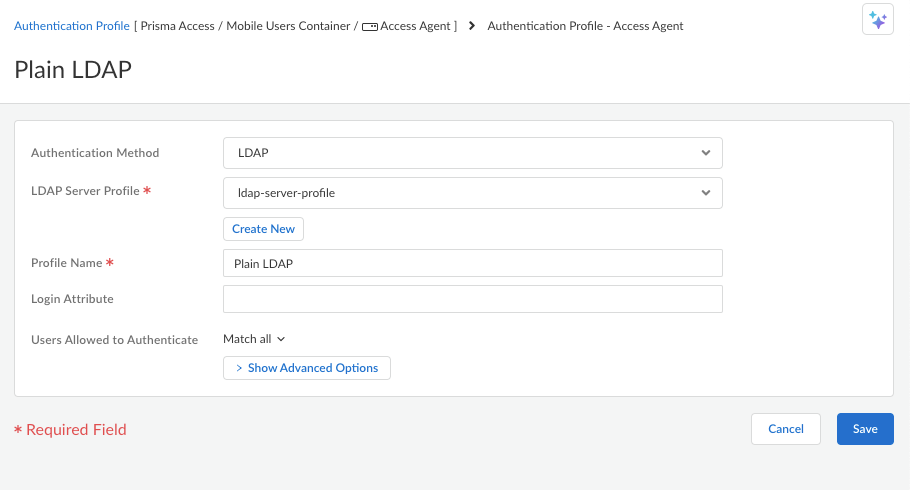Click the Authentication Method label
The width and height of the screenshot is (910, 490).
(x=95, y=153)
